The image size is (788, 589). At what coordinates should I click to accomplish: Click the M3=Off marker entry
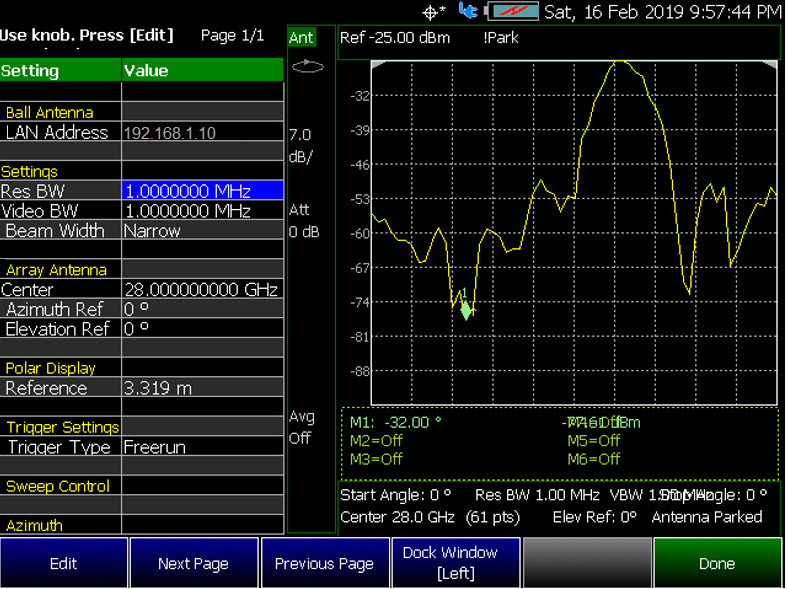coord(376,459)
